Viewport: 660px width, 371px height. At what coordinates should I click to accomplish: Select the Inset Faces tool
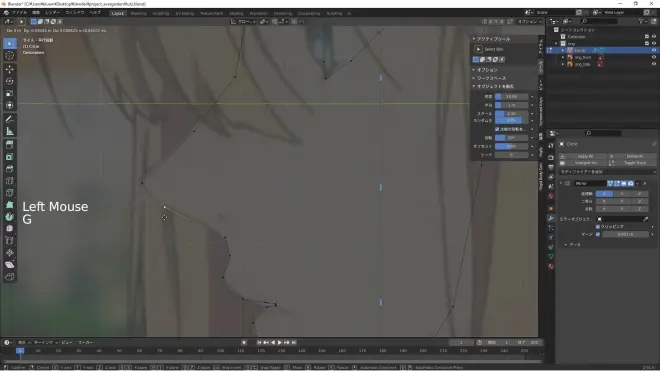tap(10, 157)
